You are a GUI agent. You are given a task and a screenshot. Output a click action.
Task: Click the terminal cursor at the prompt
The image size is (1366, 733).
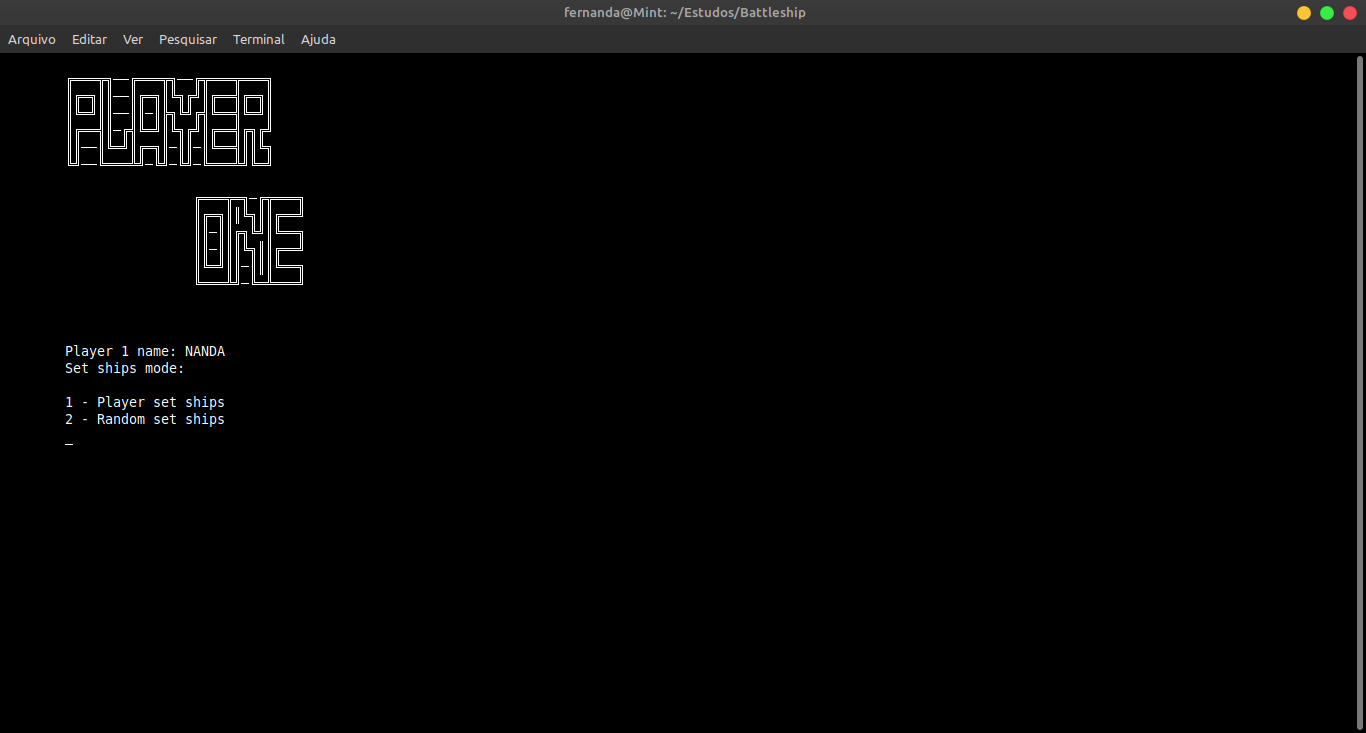click(x=68, y=442)
